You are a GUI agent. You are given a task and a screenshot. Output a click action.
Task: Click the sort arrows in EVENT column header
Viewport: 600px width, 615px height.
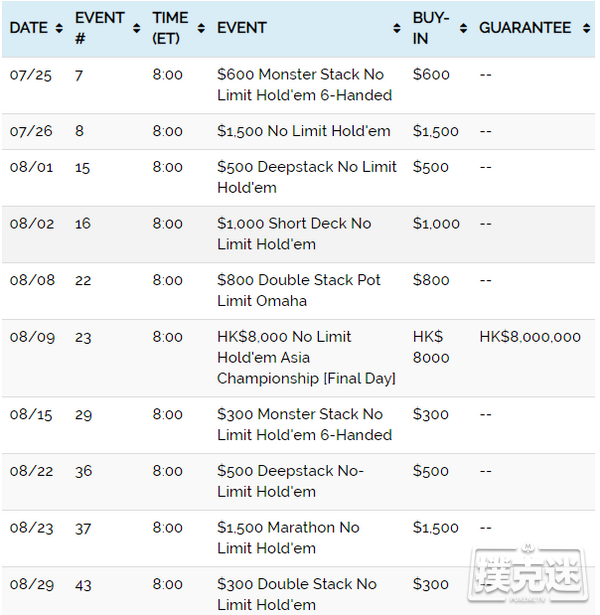tap(396, 28)
